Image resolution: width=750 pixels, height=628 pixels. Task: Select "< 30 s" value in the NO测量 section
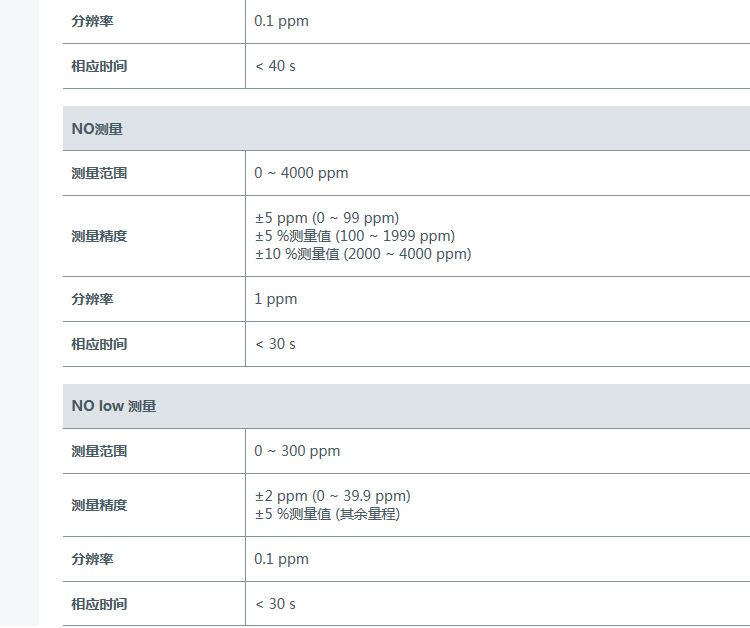(x=275, y=344)
